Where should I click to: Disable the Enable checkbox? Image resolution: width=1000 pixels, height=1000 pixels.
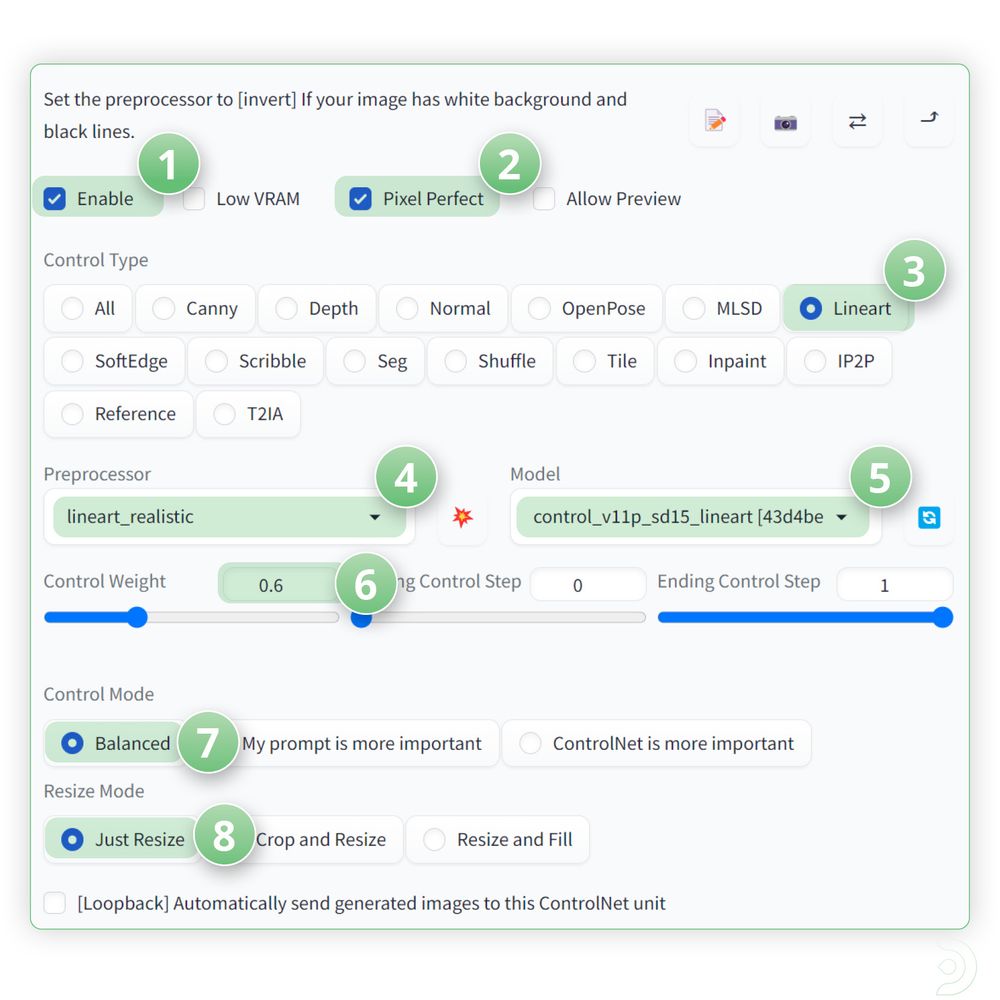click(x=54, y=198)
